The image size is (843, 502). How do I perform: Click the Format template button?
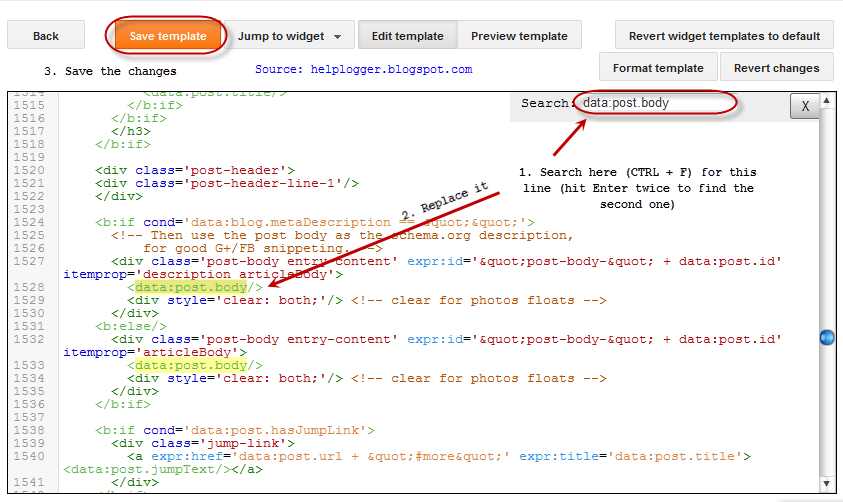point(658,68)
